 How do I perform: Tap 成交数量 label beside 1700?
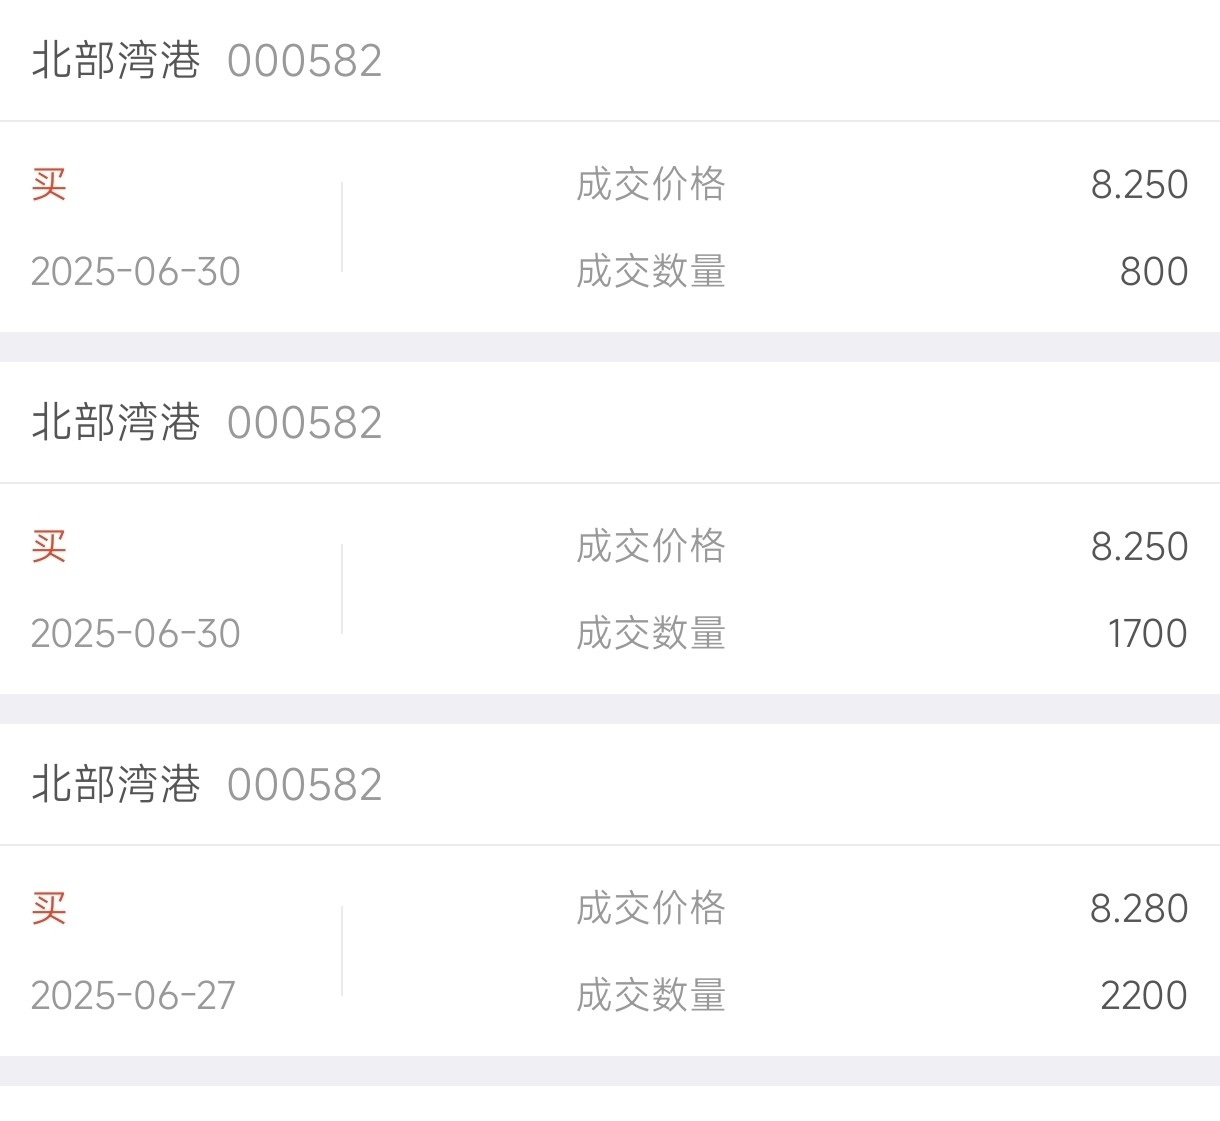pyautogui.click(x=651, y=633)
